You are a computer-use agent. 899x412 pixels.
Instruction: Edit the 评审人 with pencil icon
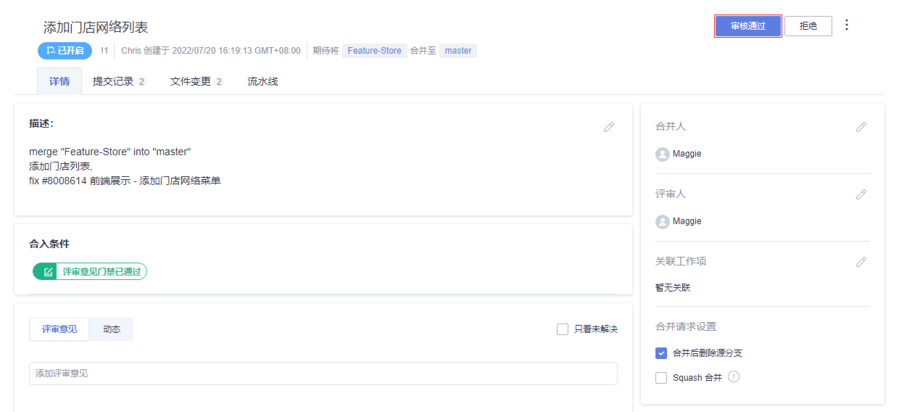861,195
